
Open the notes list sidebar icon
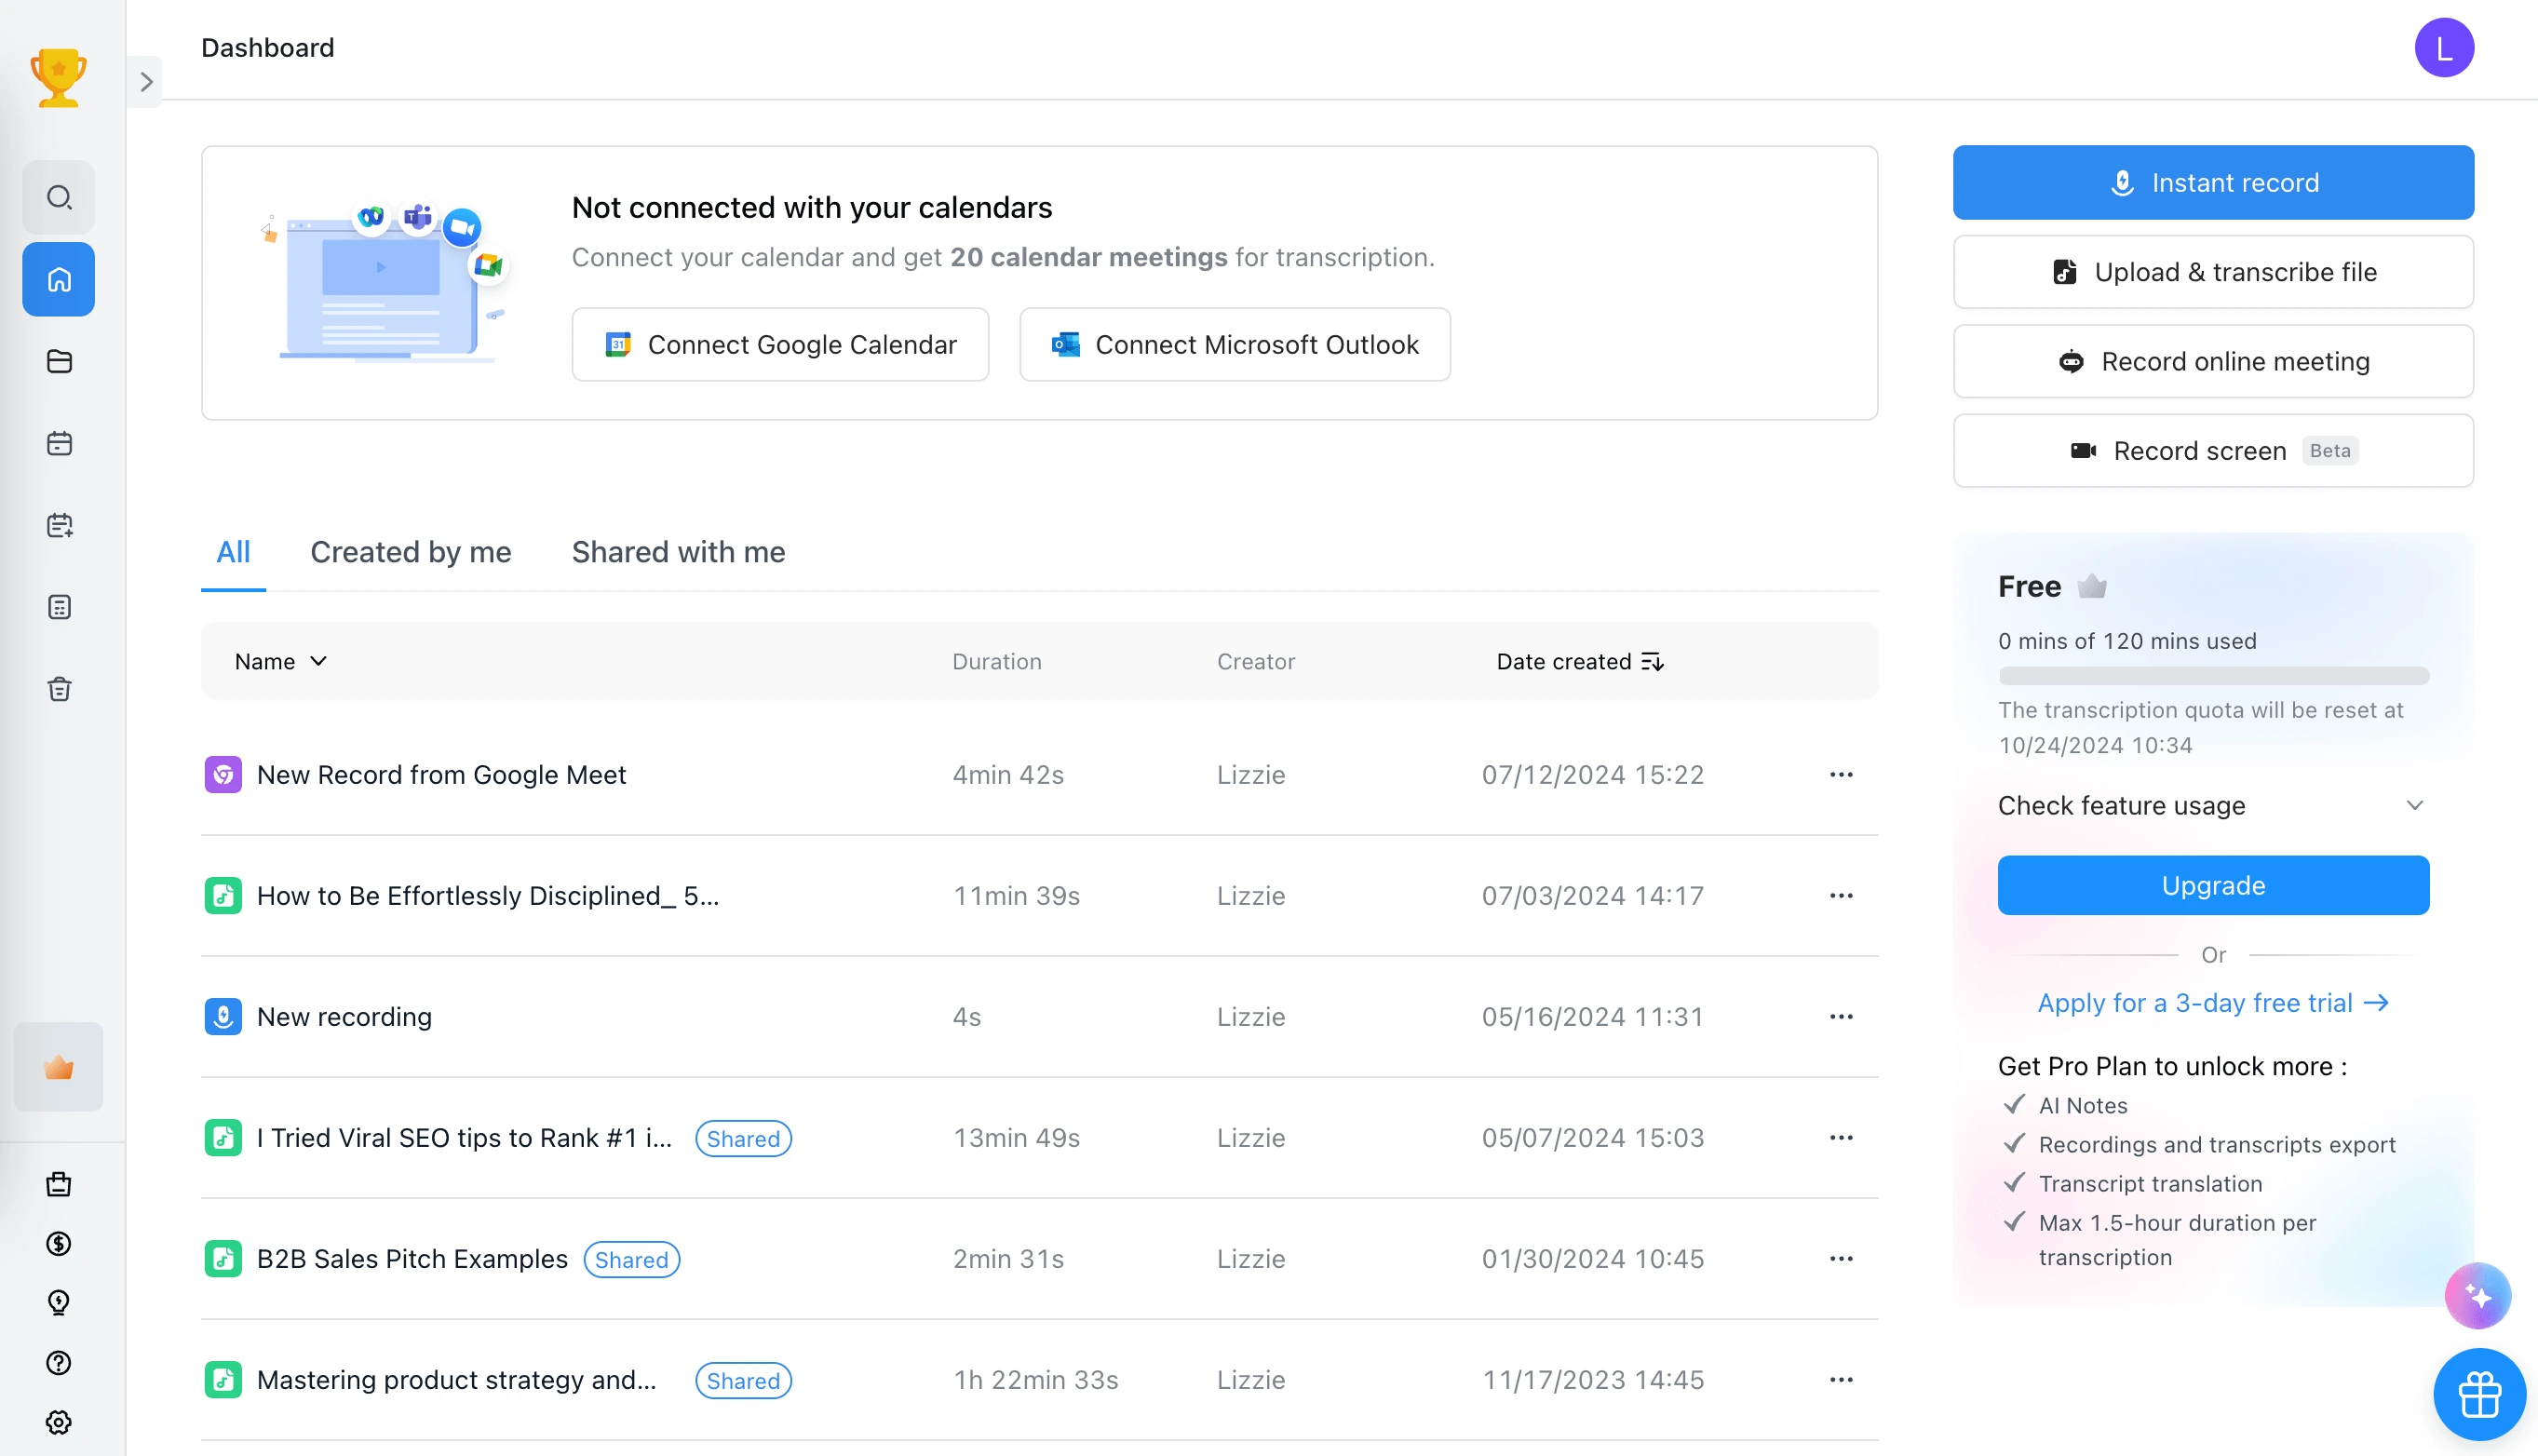(59, 607)
